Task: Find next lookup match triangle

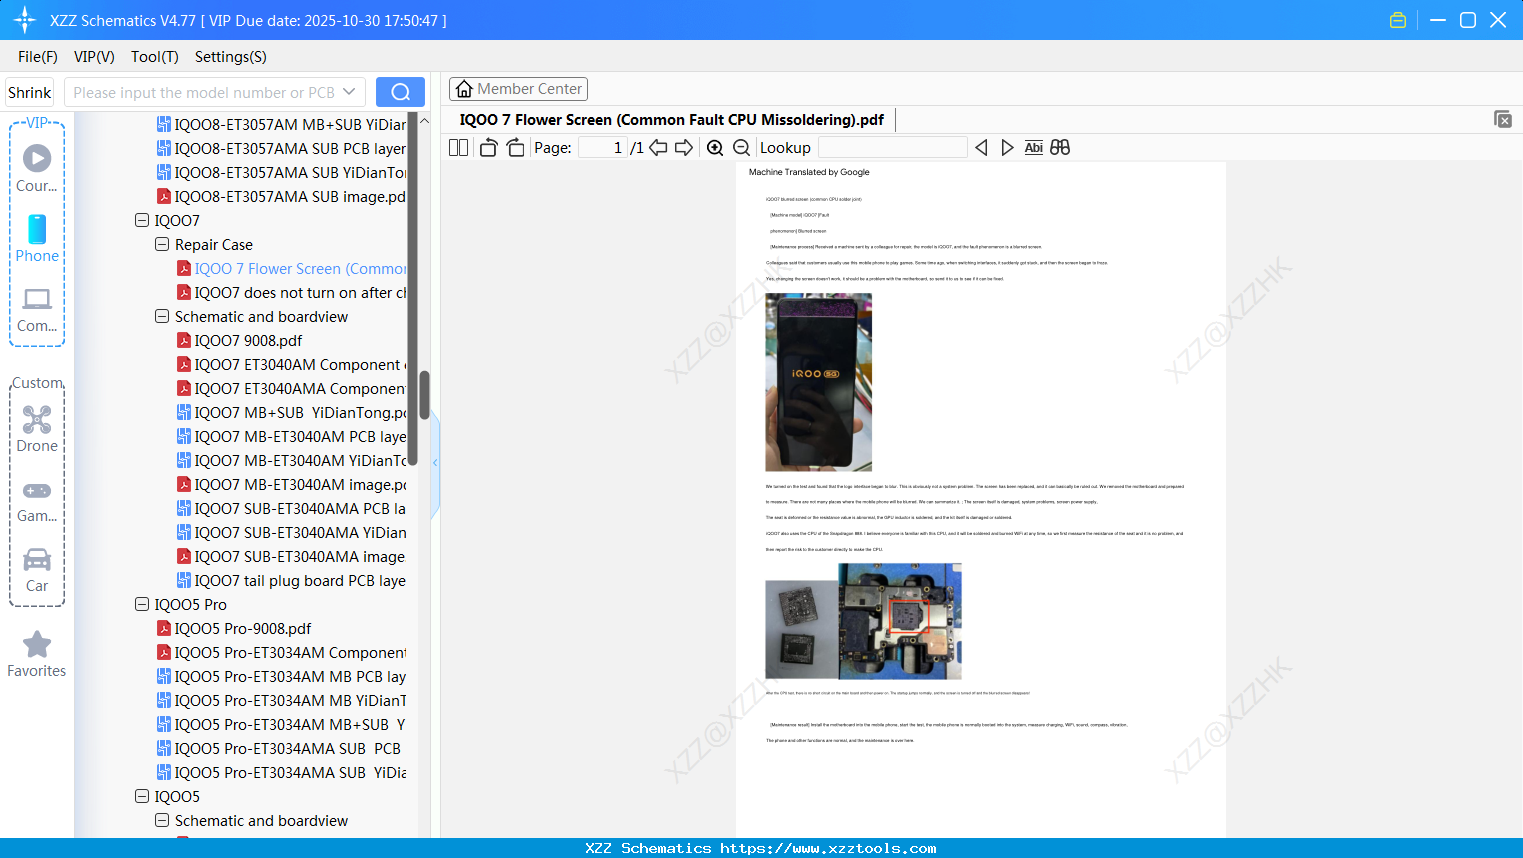Action: 1007,148
